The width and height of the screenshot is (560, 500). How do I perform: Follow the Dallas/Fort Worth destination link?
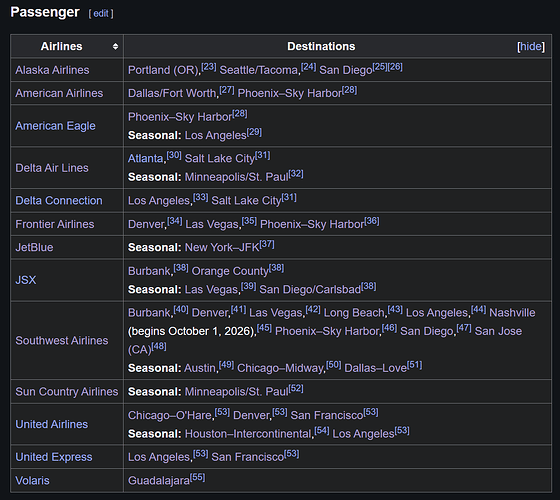point(172,93)
